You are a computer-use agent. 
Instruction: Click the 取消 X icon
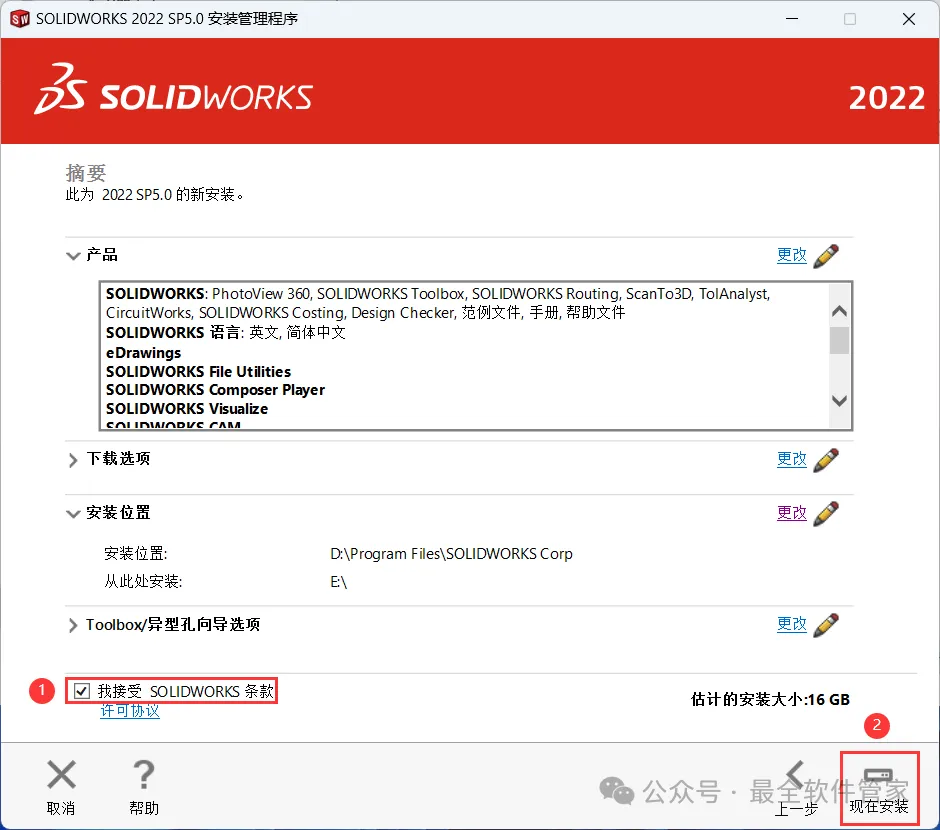(61, 774)
